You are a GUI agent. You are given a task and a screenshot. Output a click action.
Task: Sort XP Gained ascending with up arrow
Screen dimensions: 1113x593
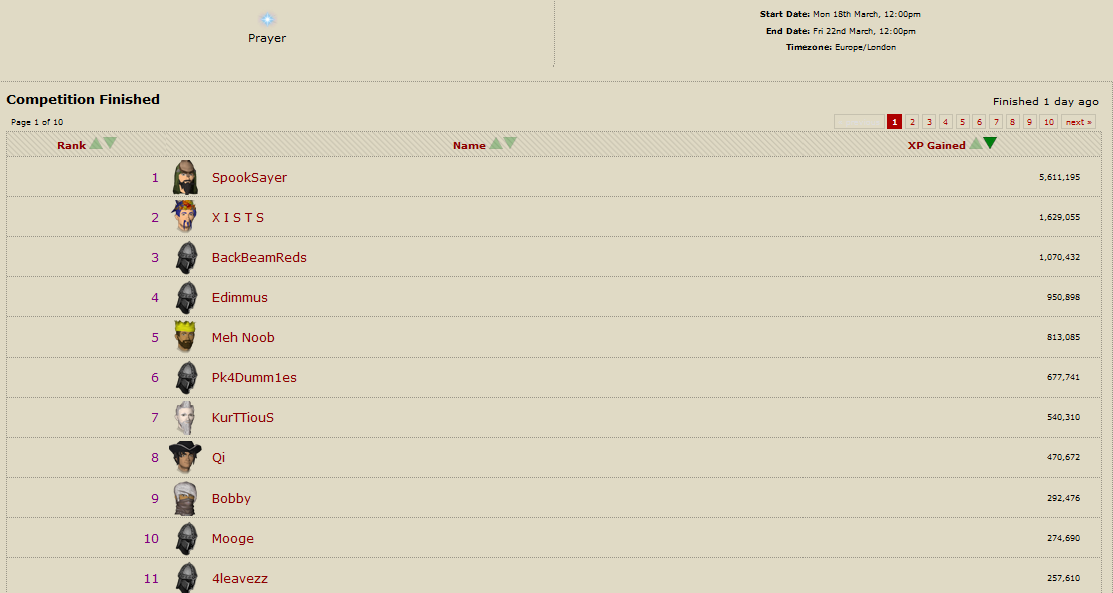(976, 144)
